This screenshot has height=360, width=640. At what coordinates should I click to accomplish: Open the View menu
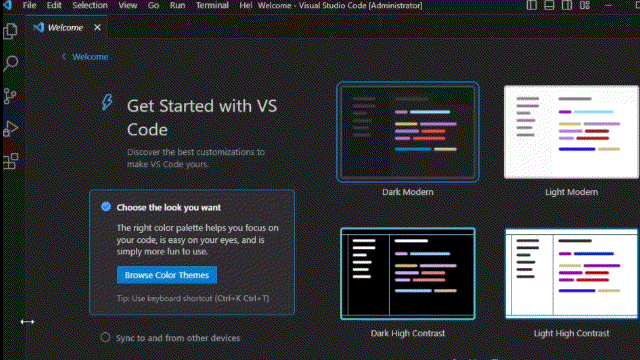tap(128, 5)
